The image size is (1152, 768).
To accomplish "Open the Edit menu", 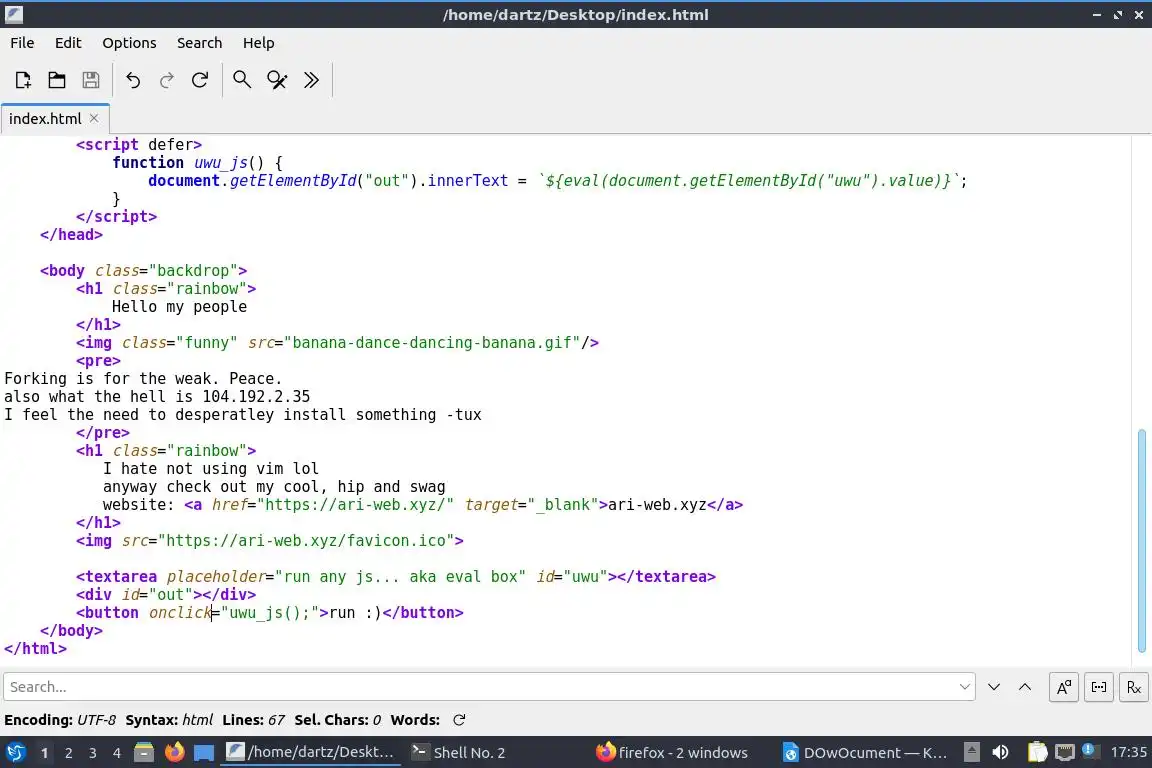I will pyautogui.click(x=68, y=43).
